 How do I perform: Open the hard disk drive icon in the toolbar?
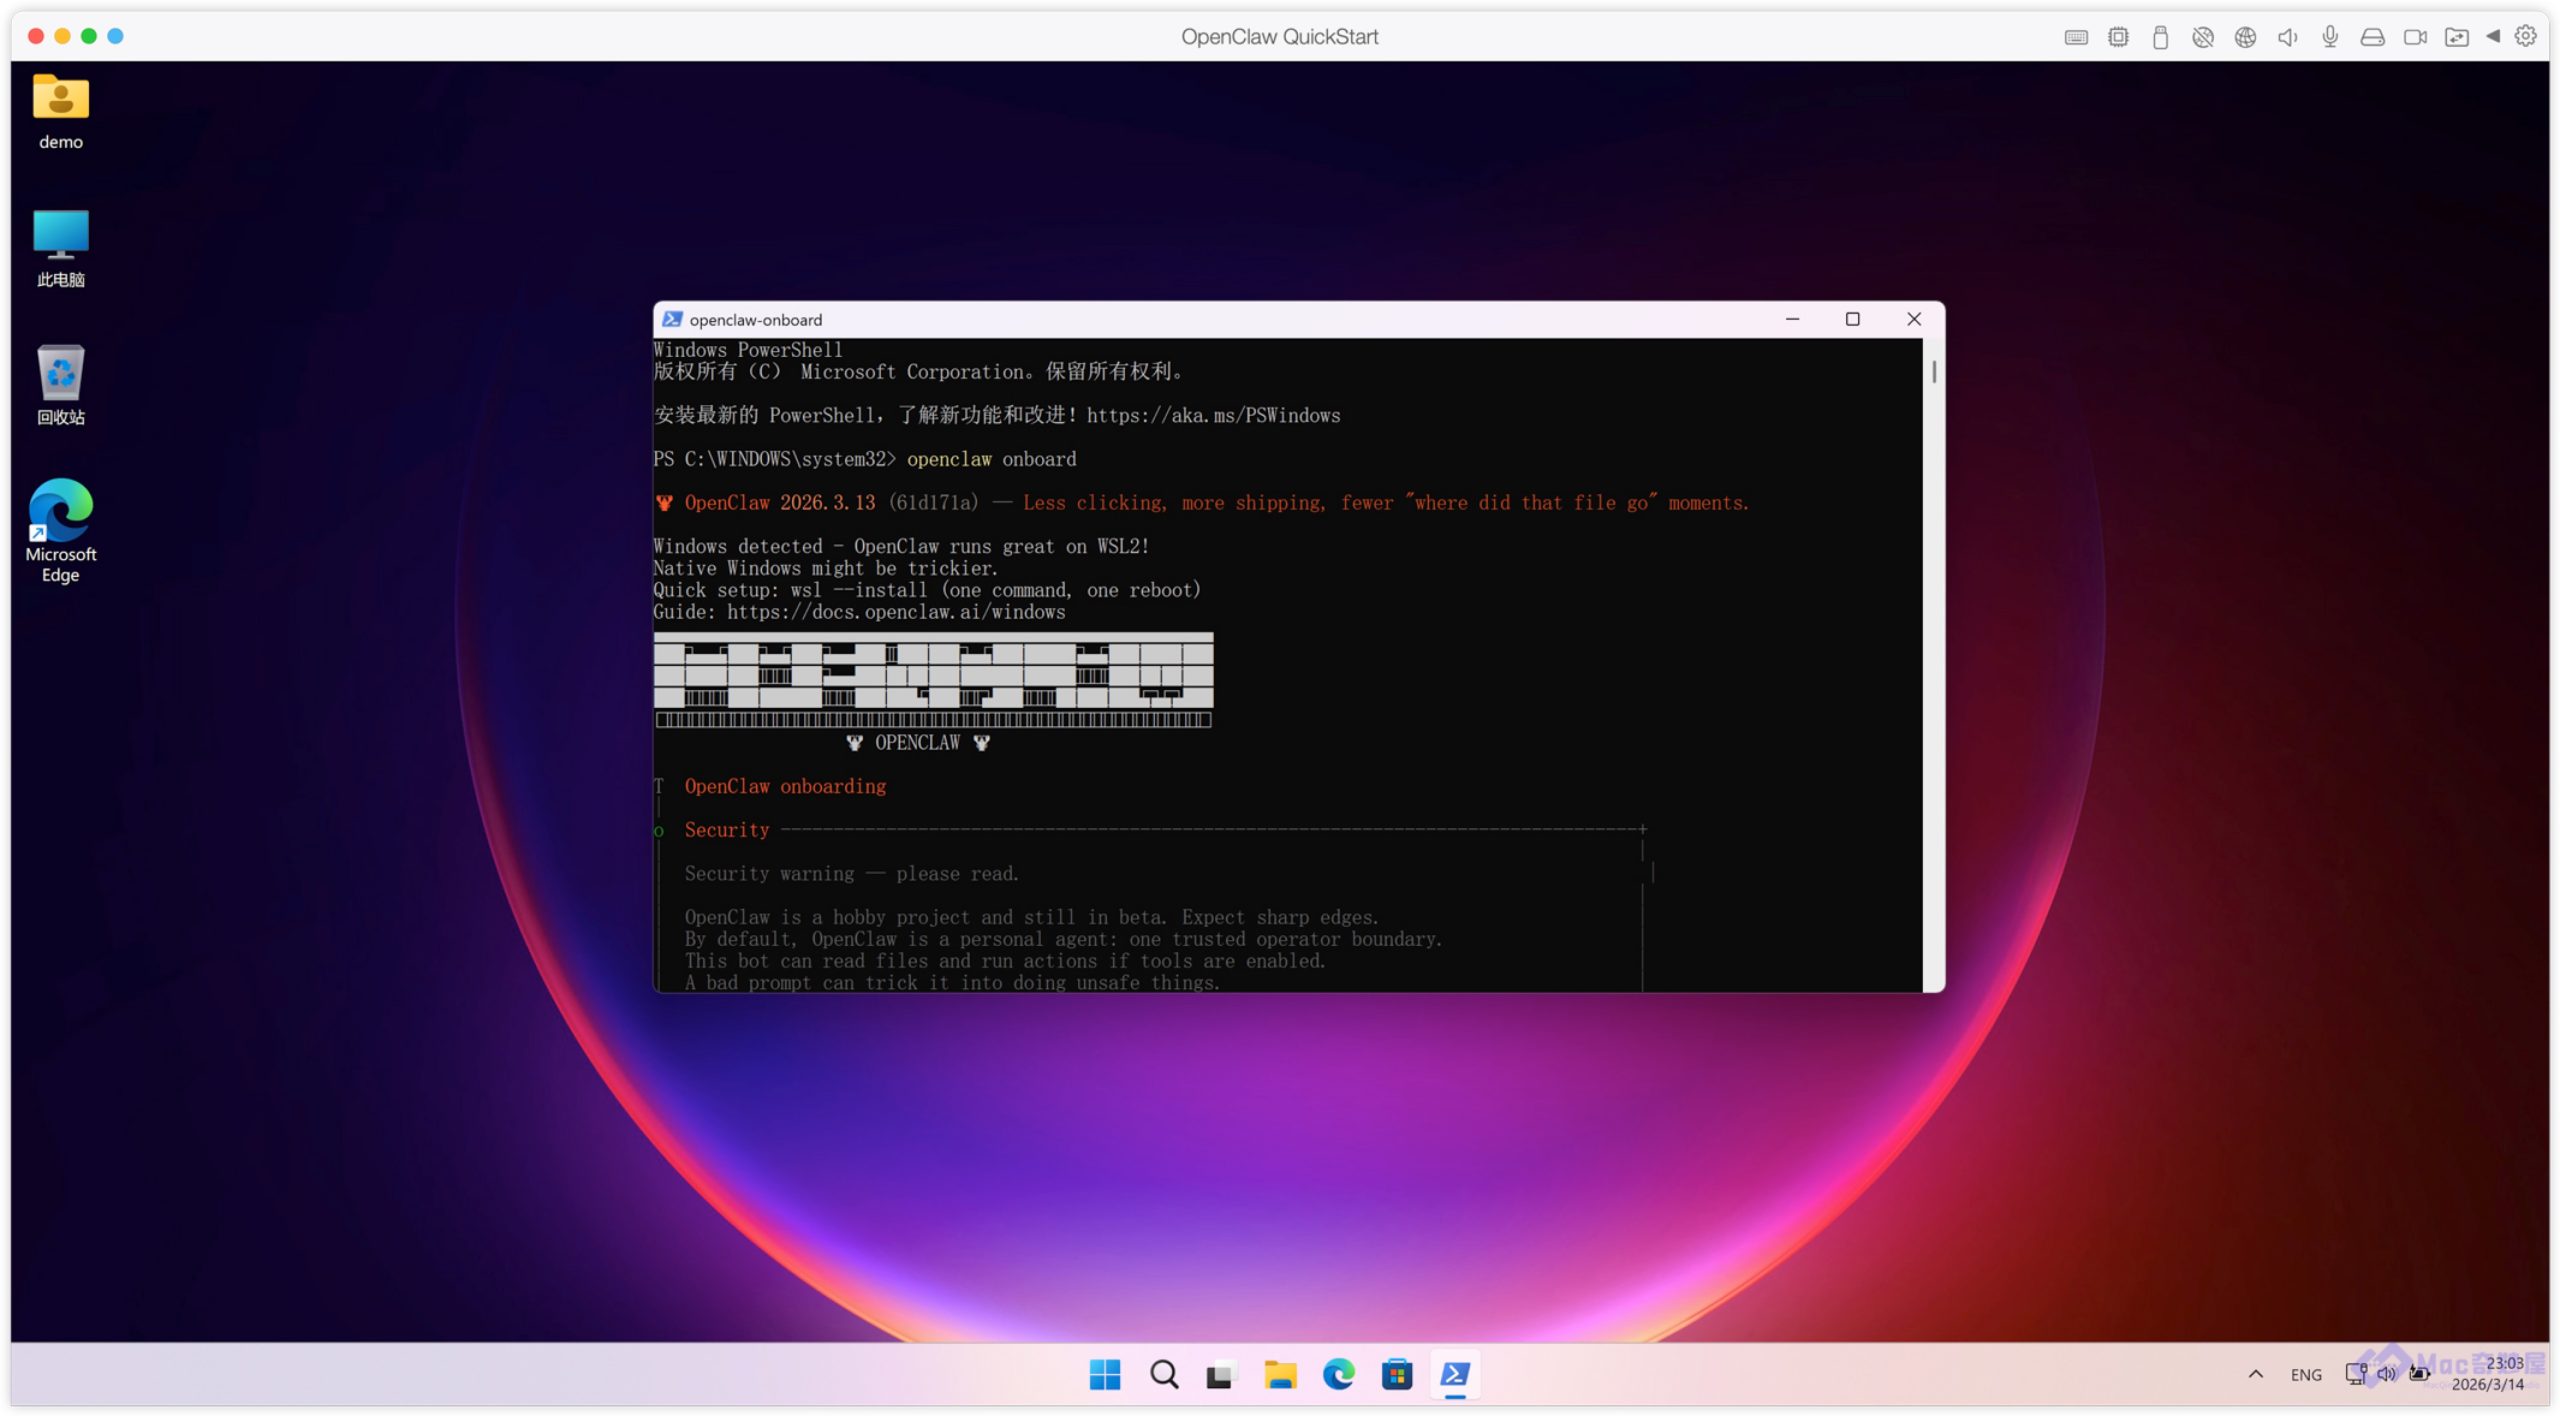pos(2372,37)
